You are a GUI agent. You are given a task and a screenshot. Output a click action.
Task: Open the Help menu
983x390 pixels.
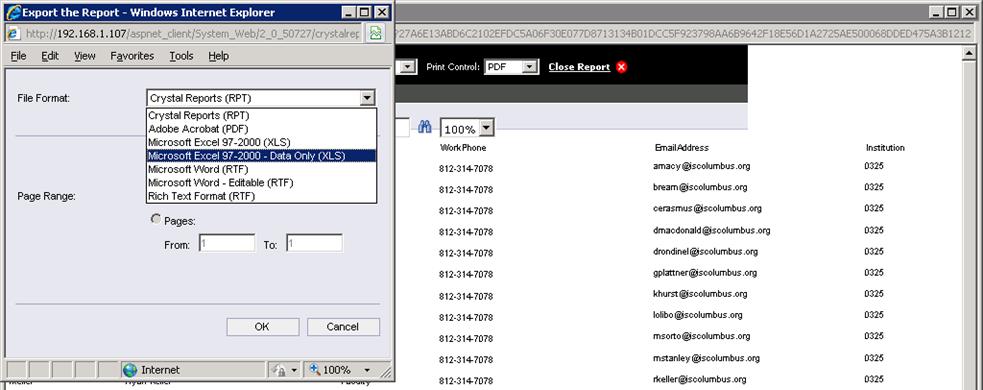point(219,56)
